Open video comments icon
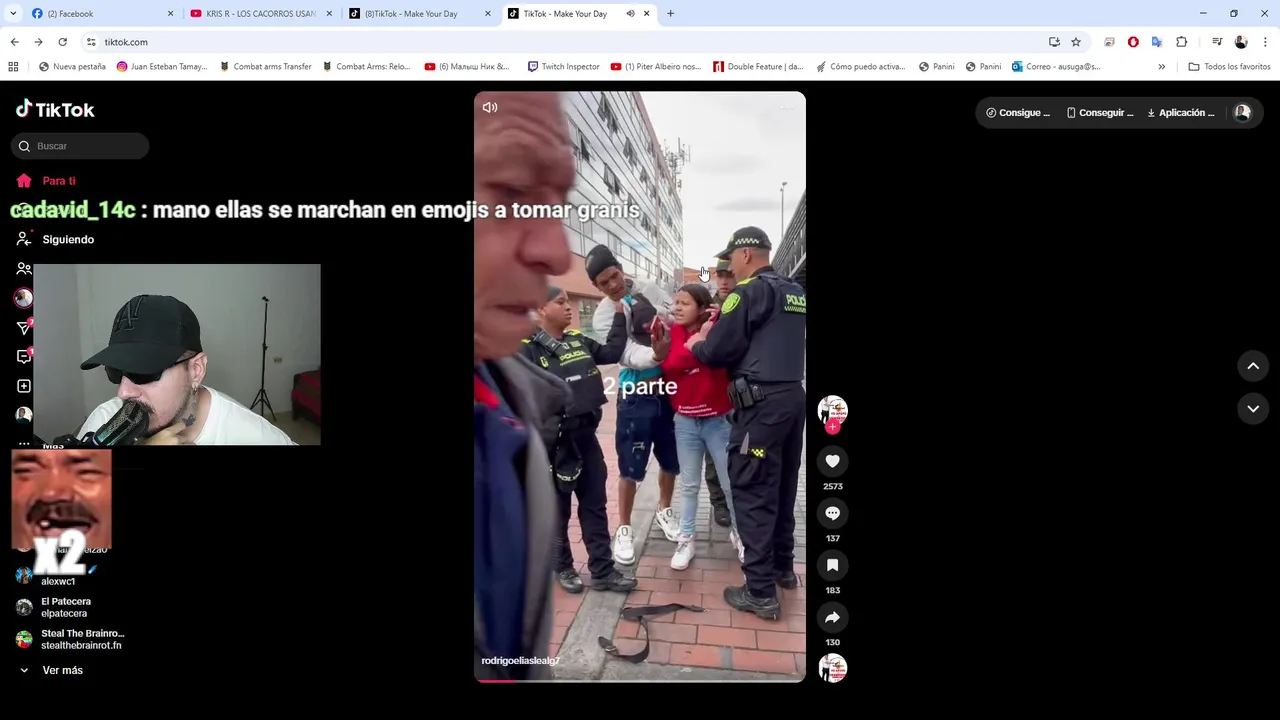 pos(832,513)
